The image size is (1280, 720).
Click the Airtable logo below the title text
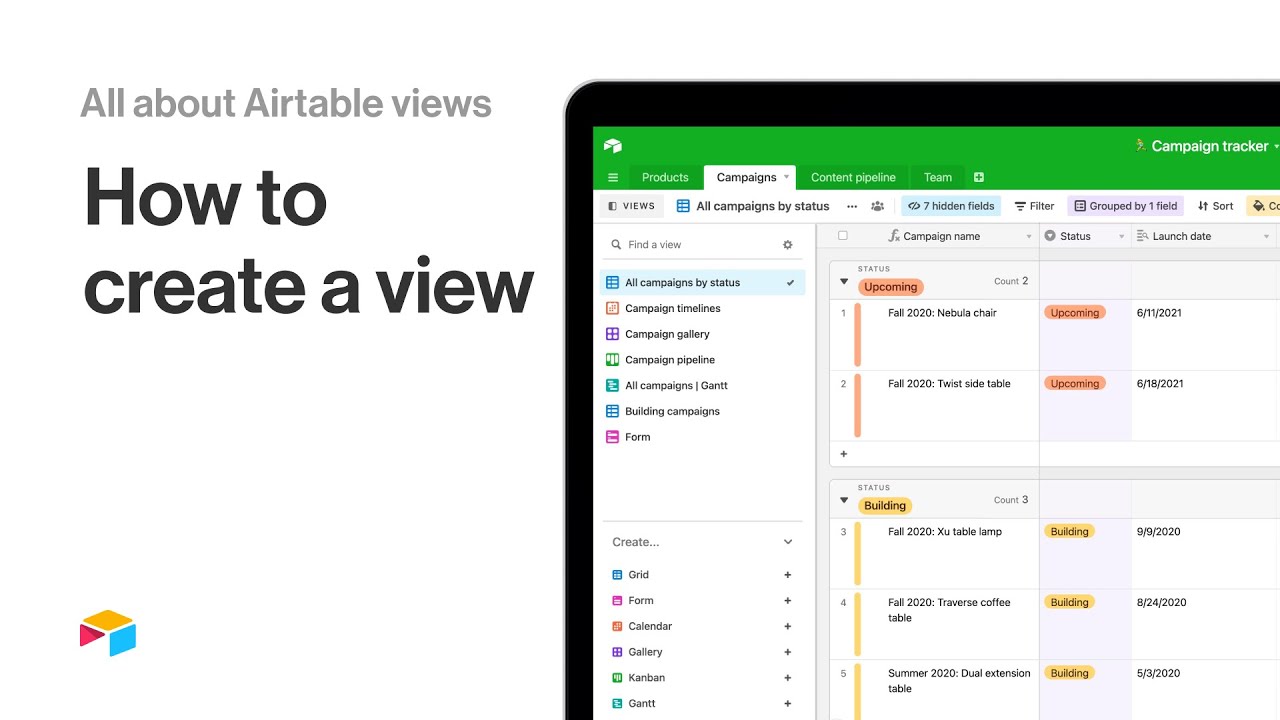click(108, 633)
